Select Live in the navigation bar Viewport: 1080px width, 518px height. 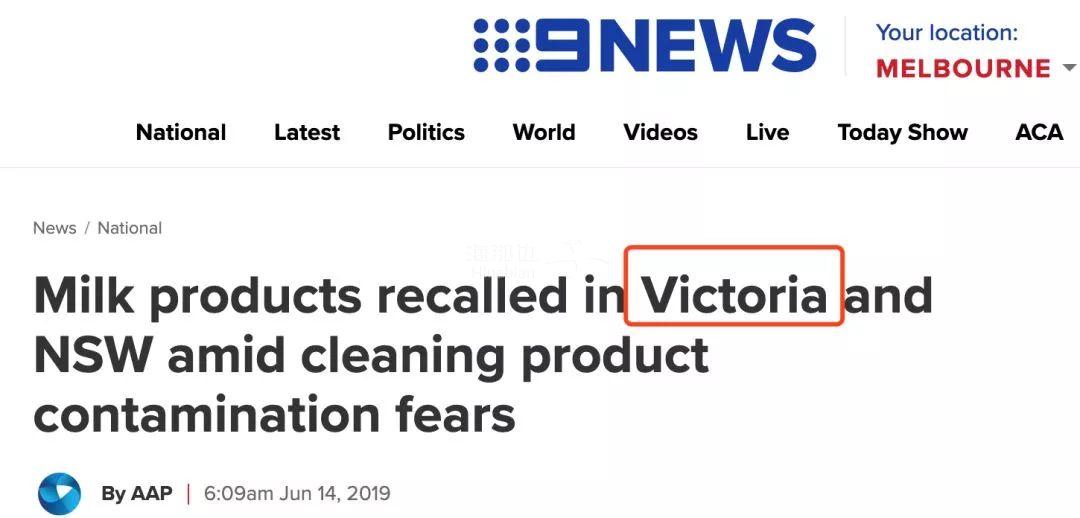tap(767, 132)
